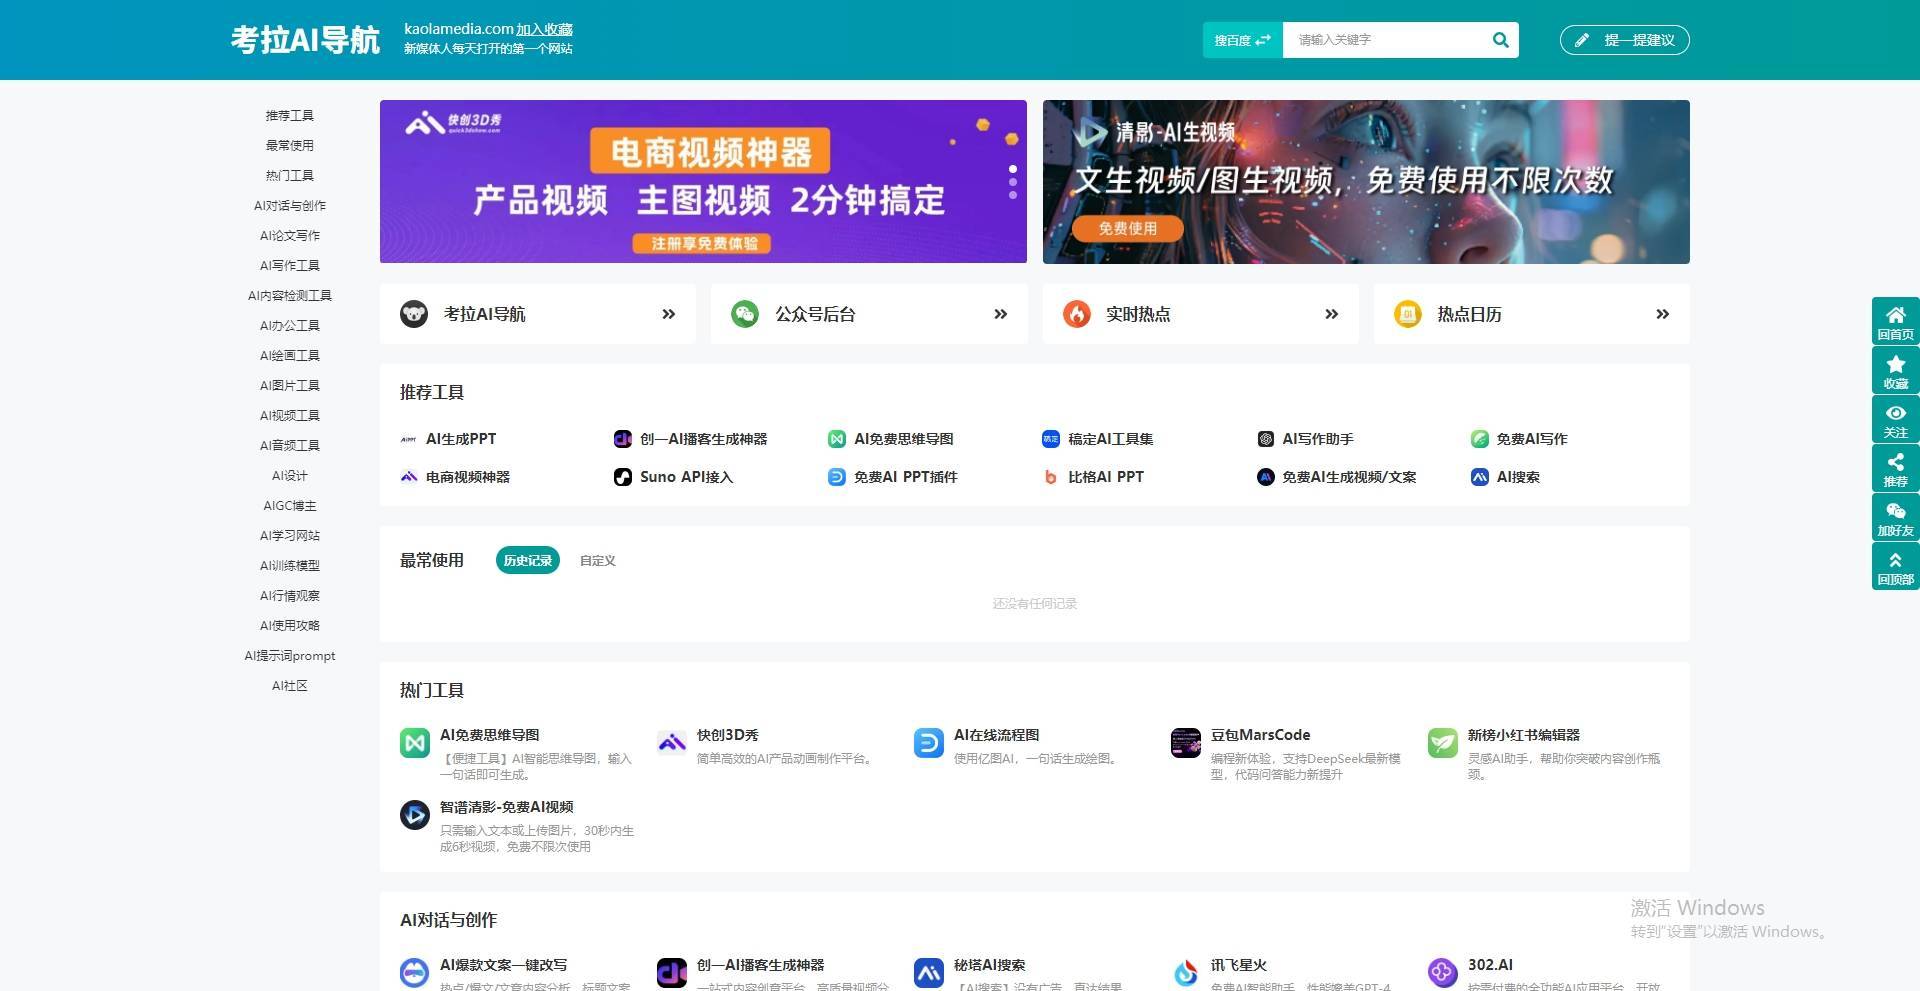Click the search magnifier icon

pos(1500,40)
